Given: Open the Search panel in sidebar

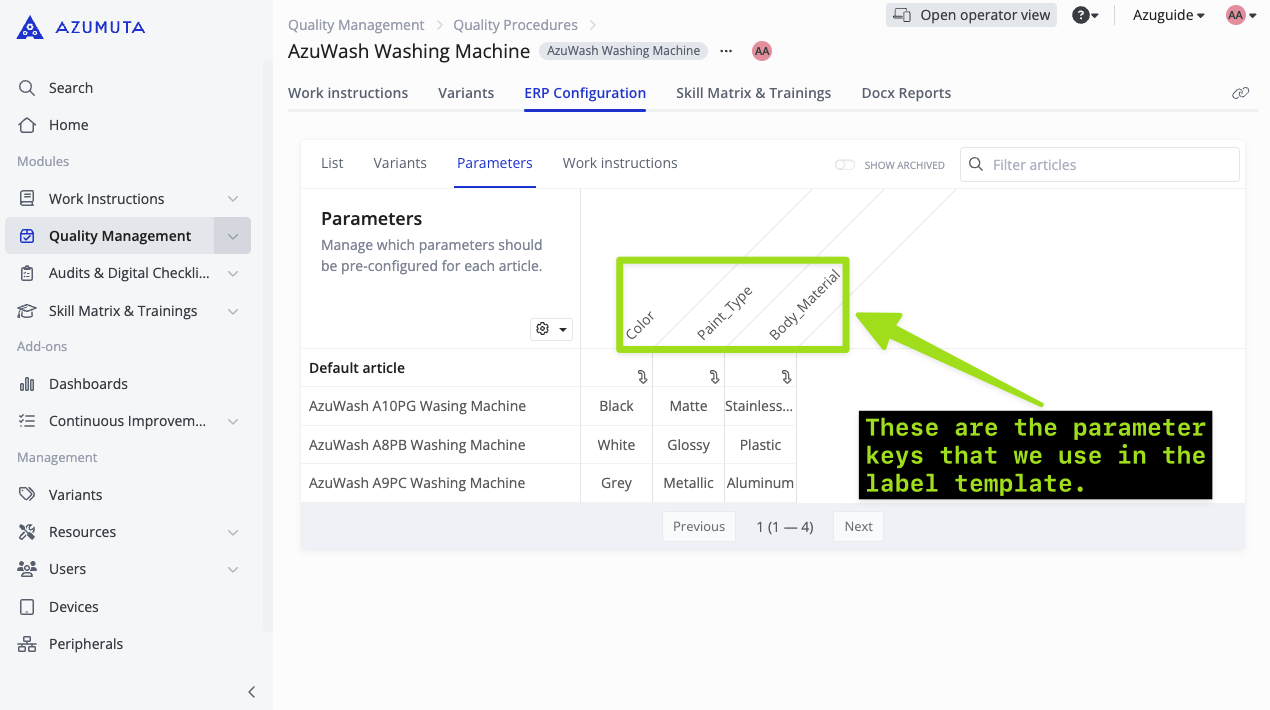Looking at the screenshot, I should (x=70, y=87).
